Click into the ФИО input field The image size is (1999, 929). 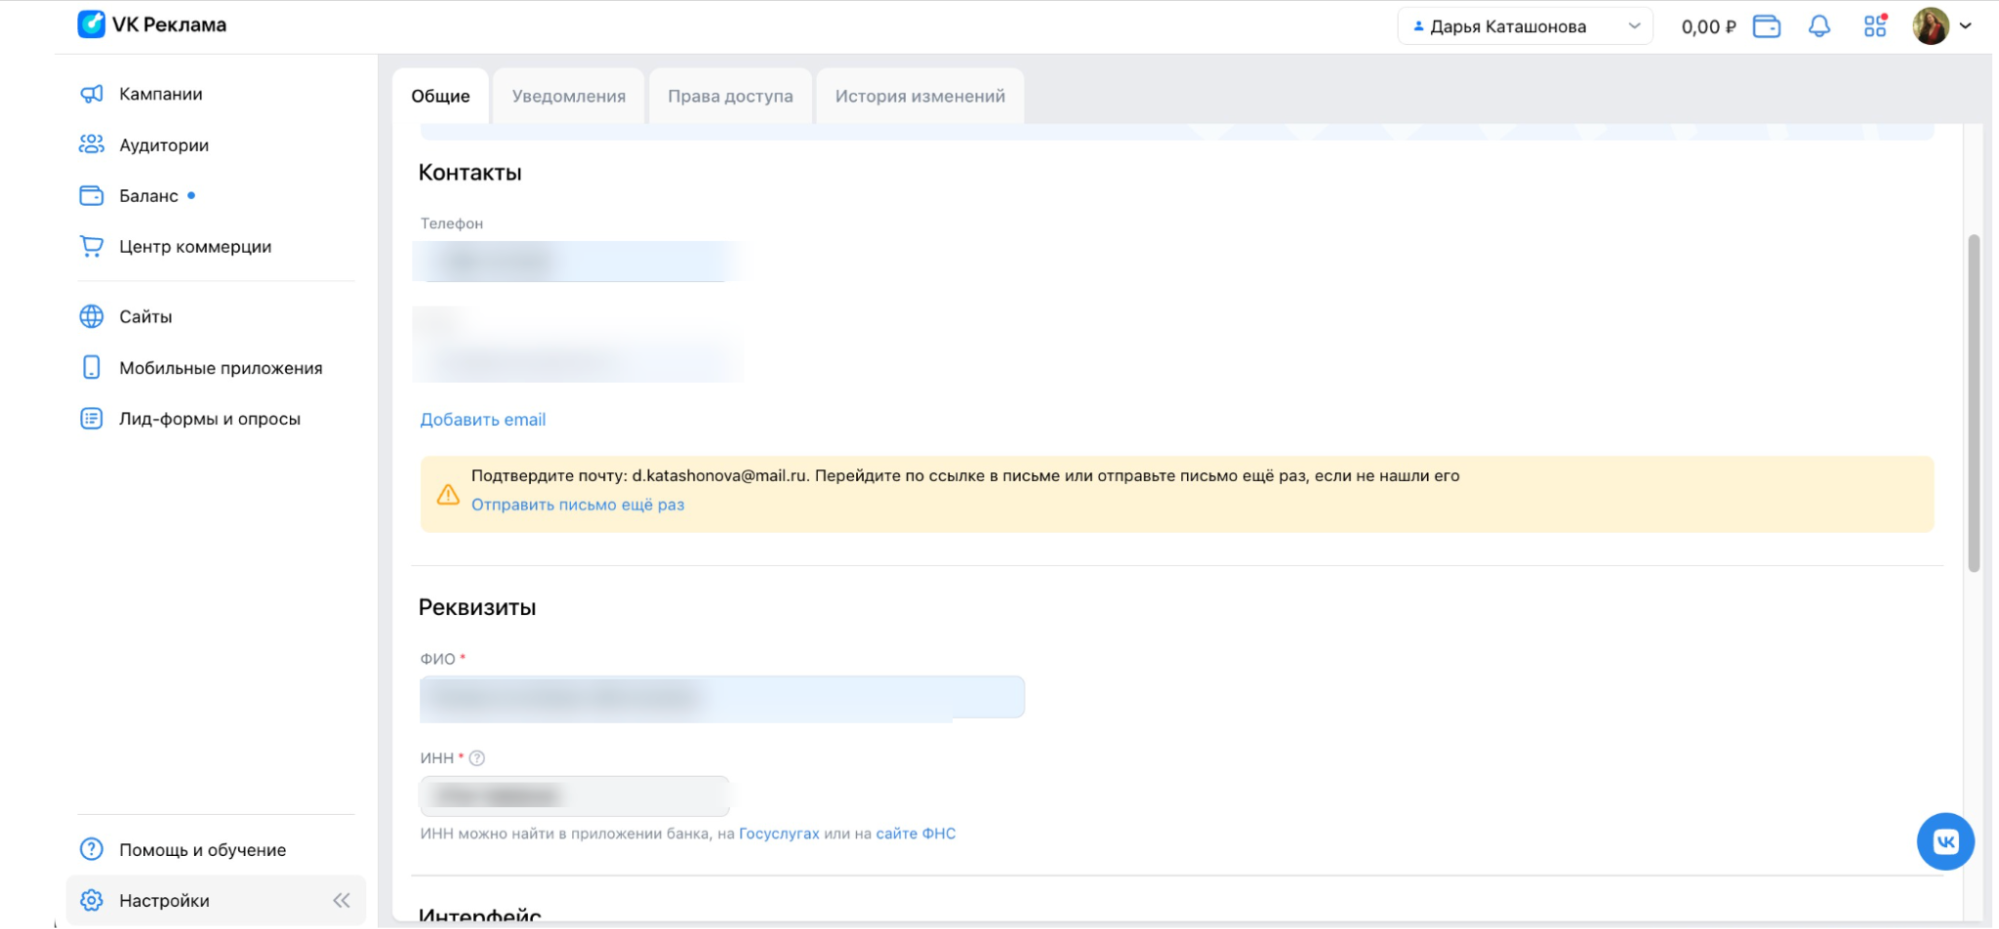click(x=721, y=697)
